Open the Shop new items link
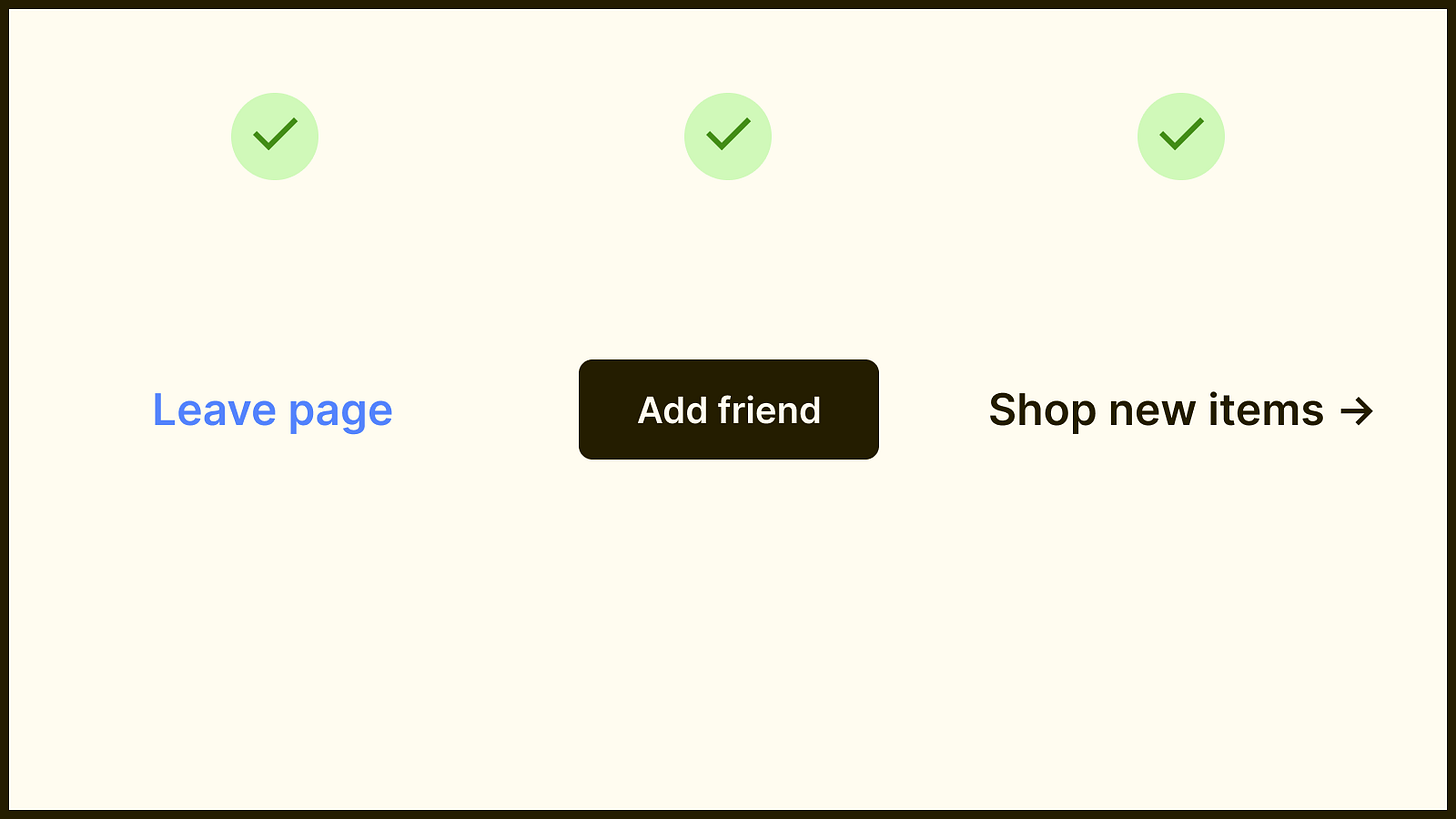Screen dimensions: 1456x819 1181,410
